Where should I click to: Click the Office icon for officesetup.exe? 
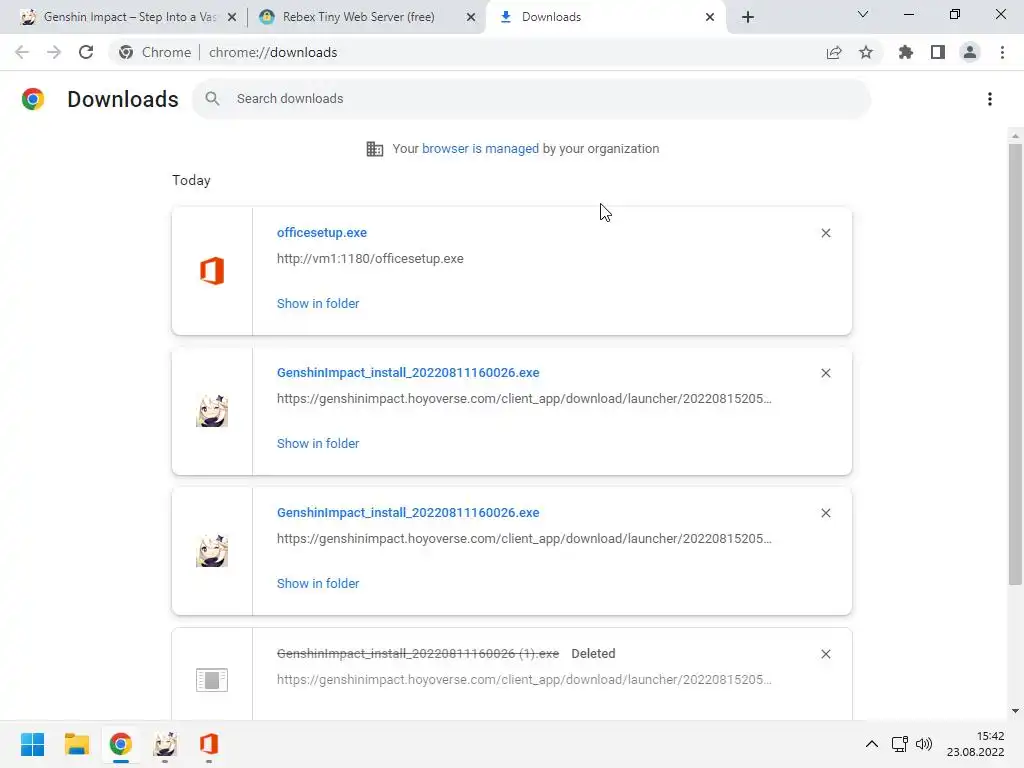tap(212, 271)
